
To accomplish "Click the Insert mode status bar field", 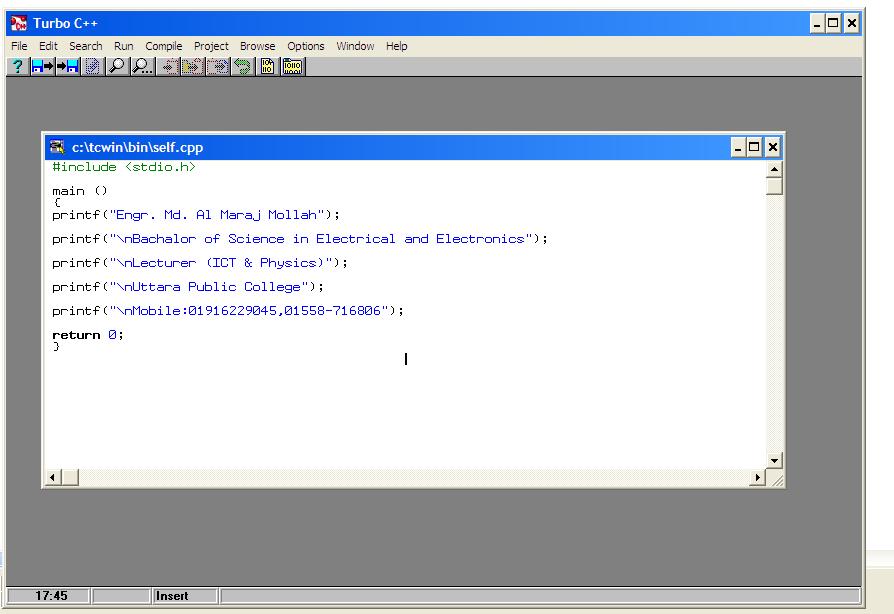I will click(185, 596).
